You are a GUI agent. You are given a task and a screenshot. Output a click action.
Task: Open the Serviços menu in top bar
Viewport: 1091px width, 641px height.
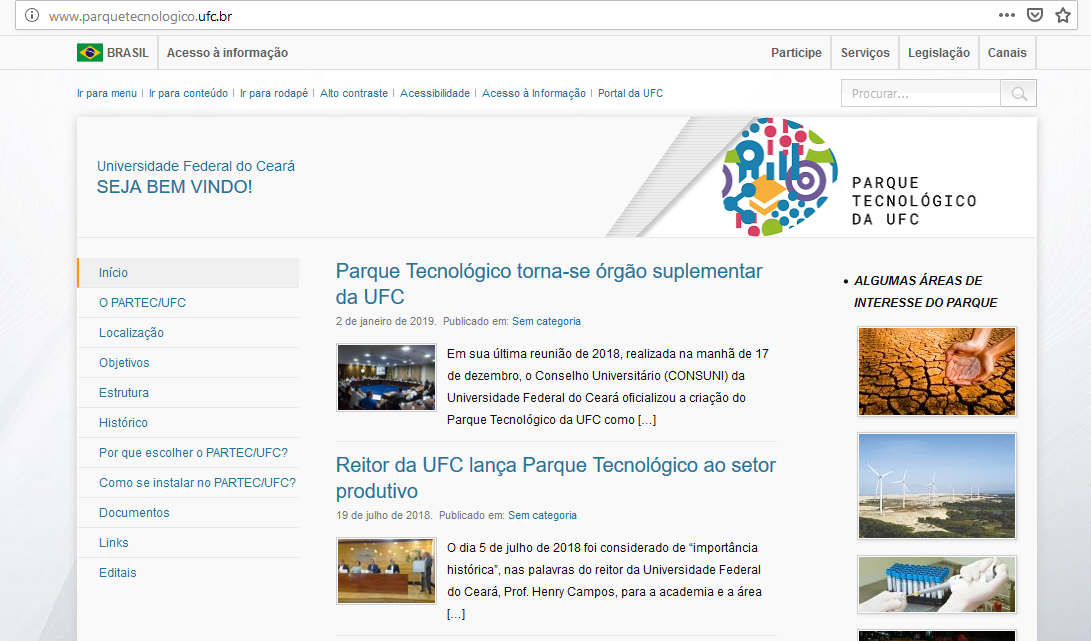coord(864,53)
